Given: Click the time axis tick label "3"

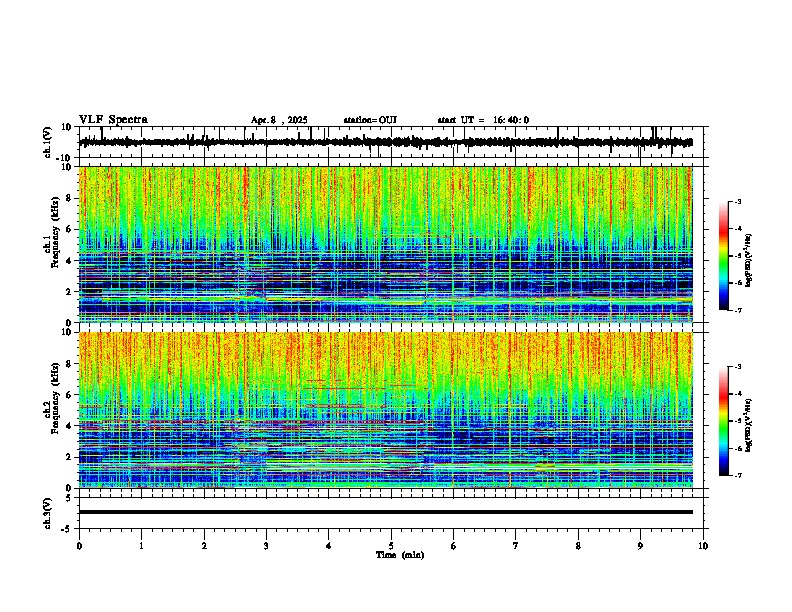Looking at the screenshot, I should coord(266,546).
